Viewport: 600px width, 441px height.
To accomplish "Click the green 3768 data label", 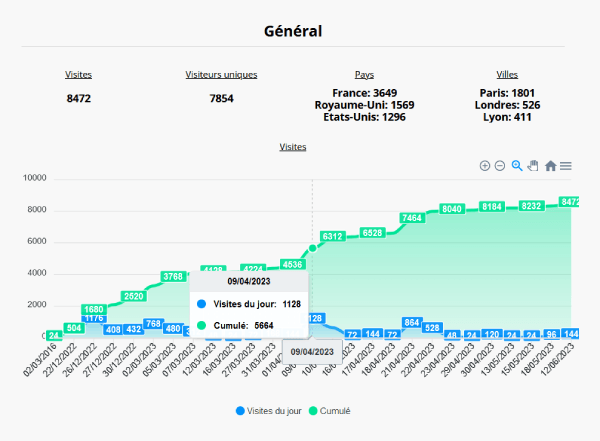I will (x=173, y=276).
